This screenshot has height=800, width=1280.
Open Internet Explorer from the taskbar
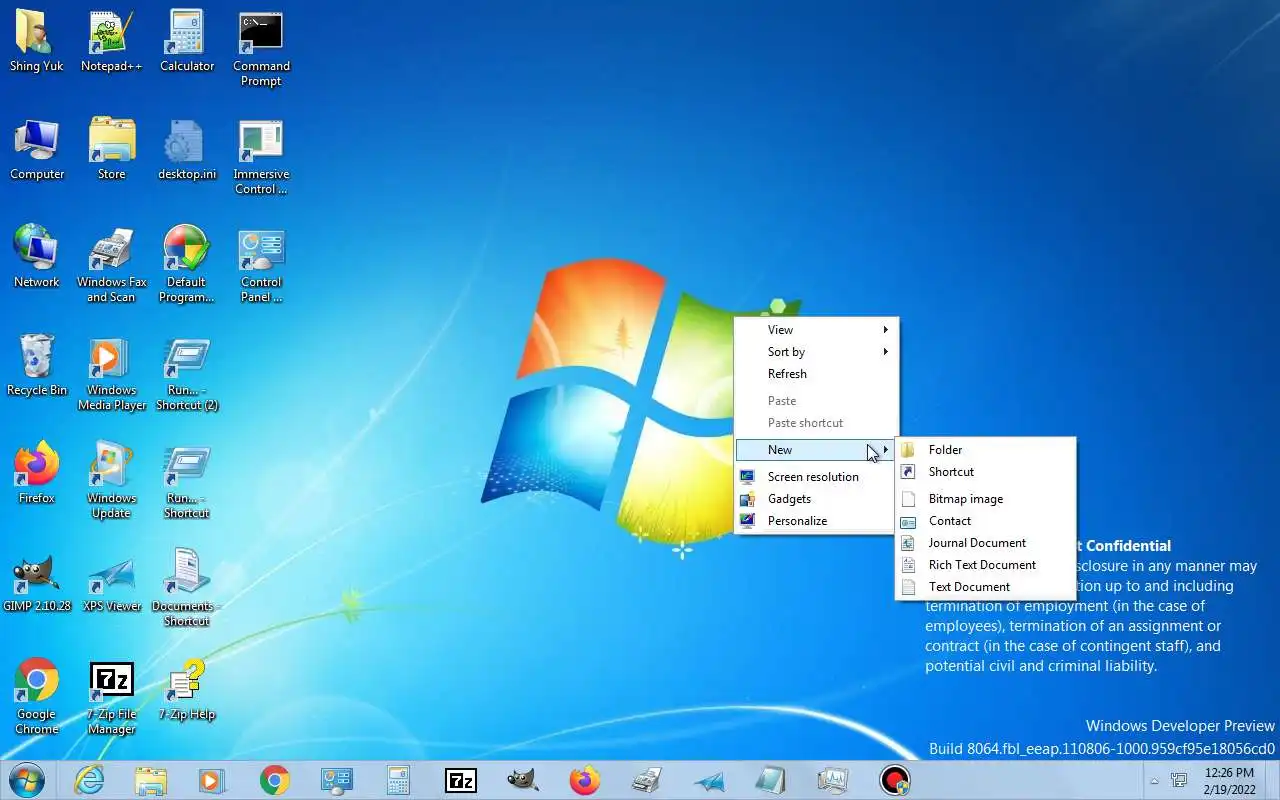(x=89, y=780)
